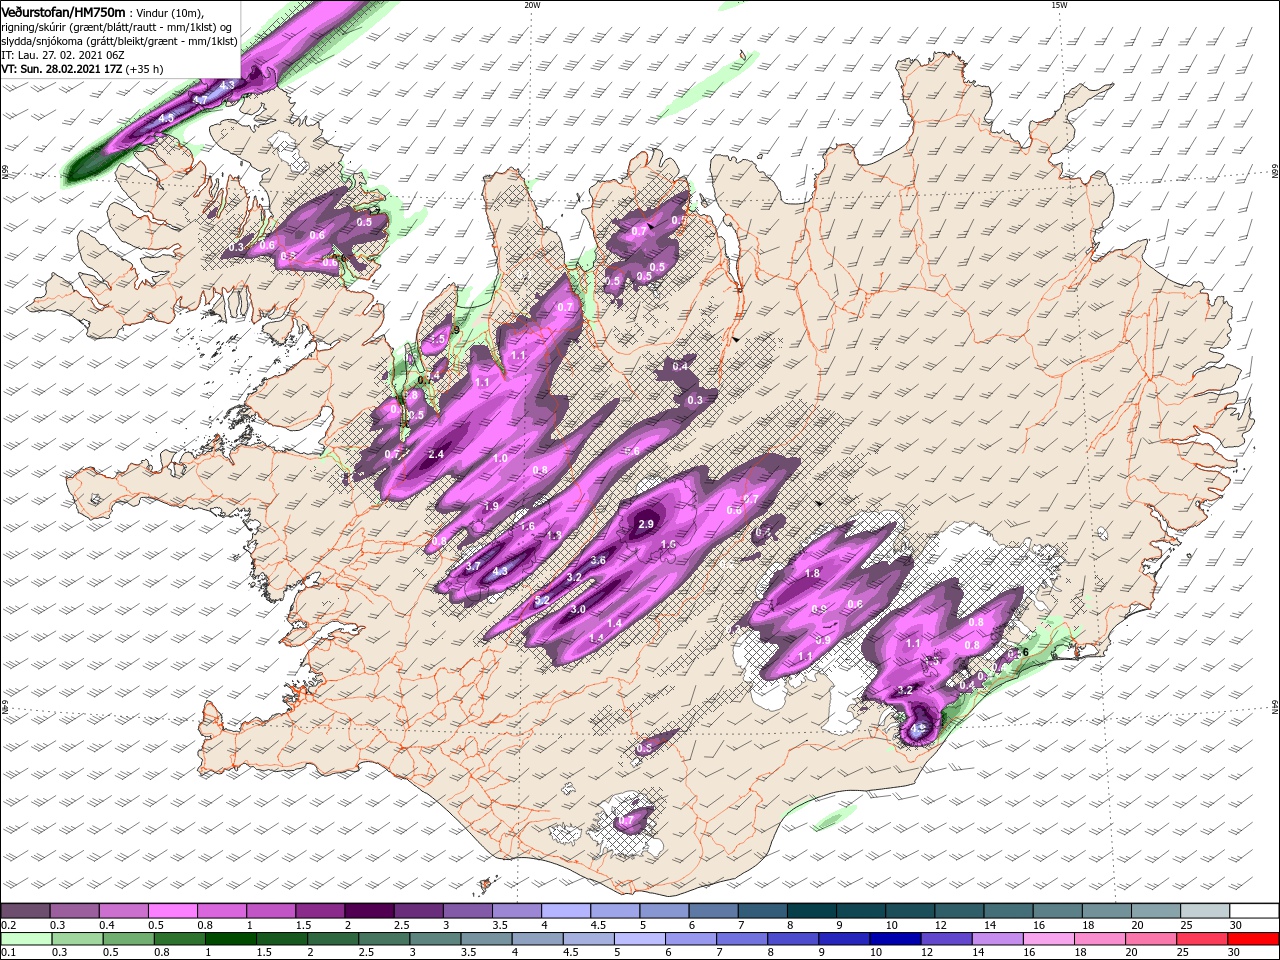Click the 20W longitude label
The image size is (1280, 960).
click(532, 4)
